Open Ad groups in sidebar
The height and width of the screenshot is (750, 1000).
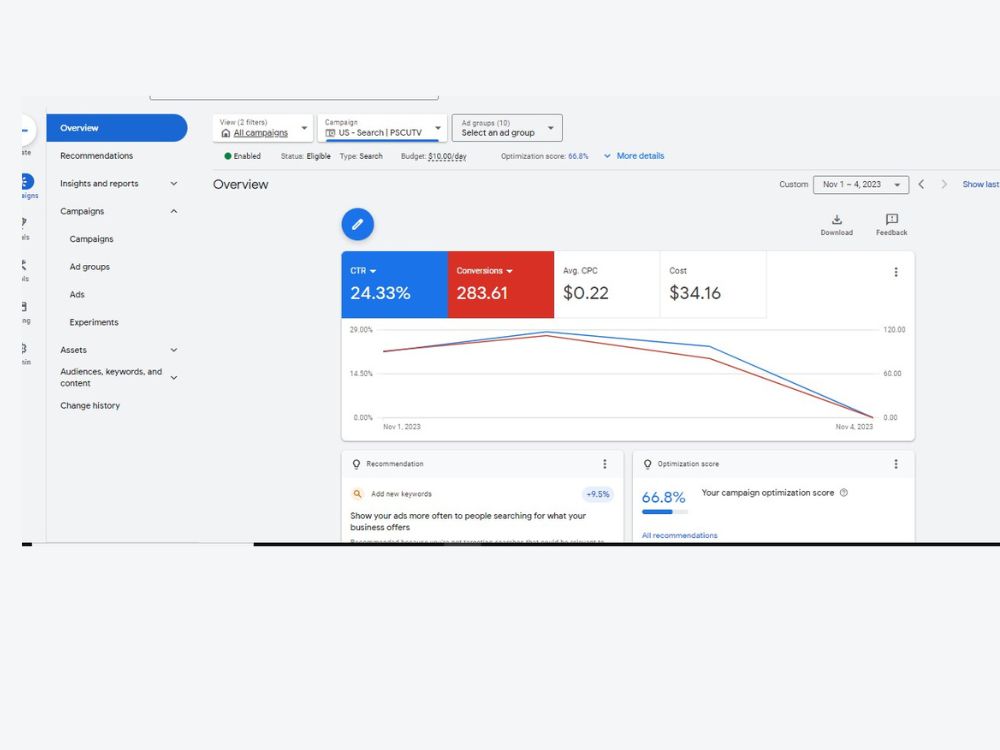89,267
